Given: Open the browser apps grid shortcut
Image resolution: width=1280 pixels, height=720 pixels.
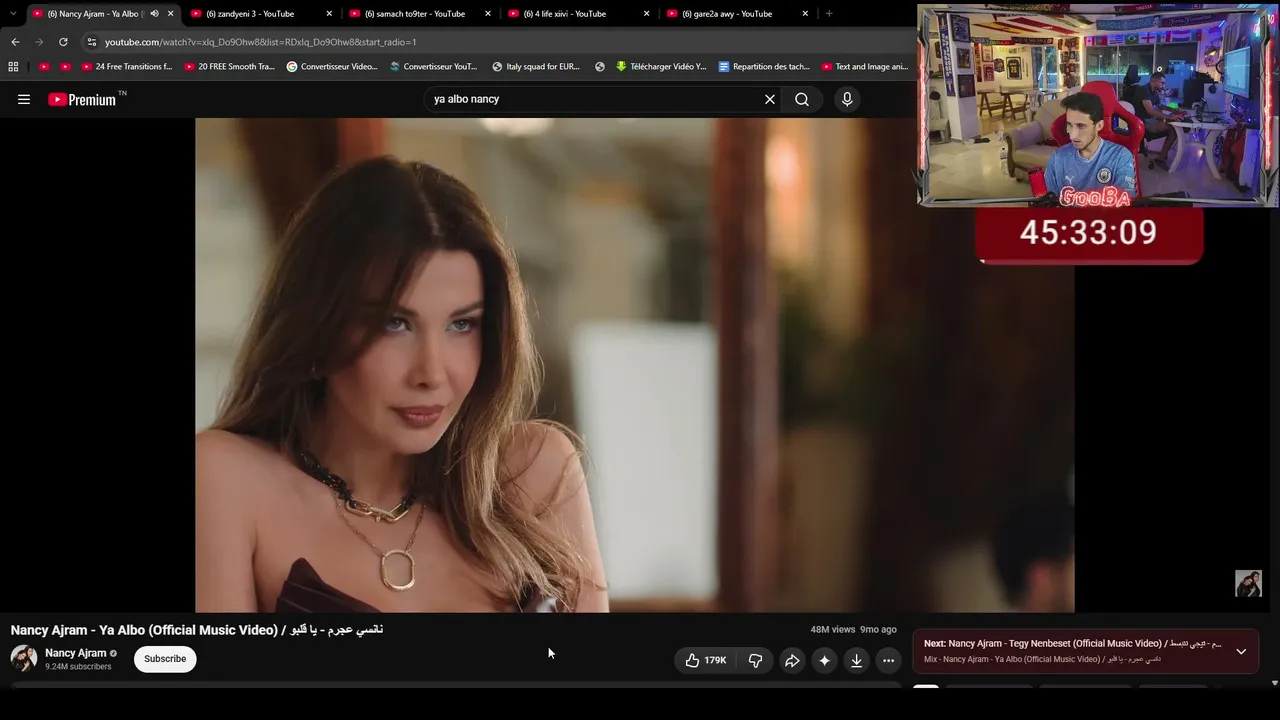Looking at the screenshot, I should click(13, 67).
